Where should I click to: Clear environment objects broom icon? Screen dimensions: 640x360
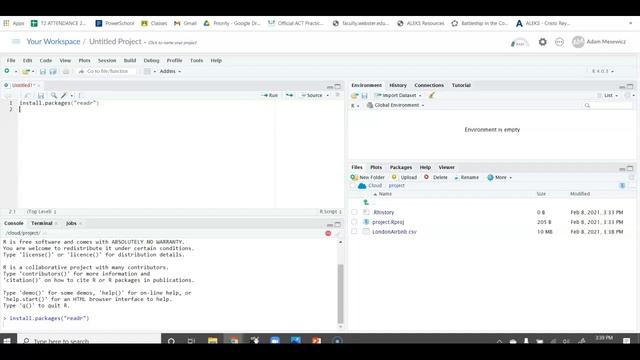tap(431, 95)
